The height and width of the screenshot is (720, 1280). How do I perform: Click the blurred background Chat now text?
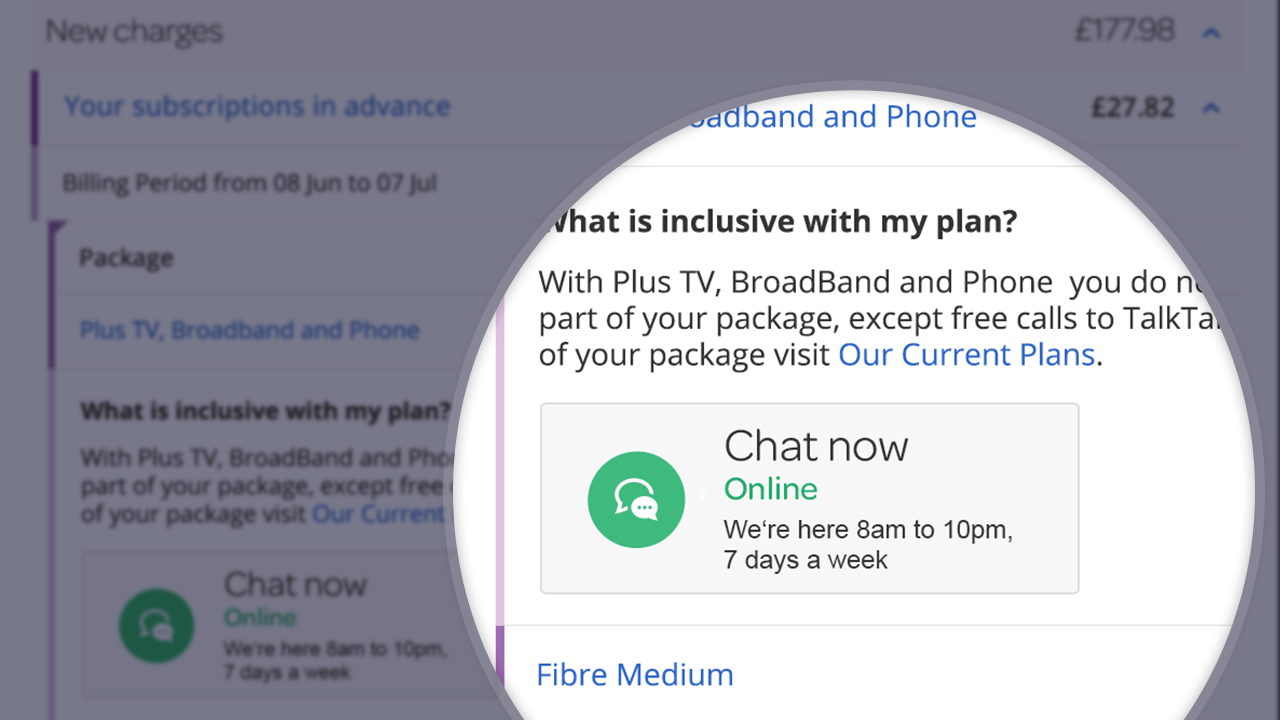[x=295, y=584]
